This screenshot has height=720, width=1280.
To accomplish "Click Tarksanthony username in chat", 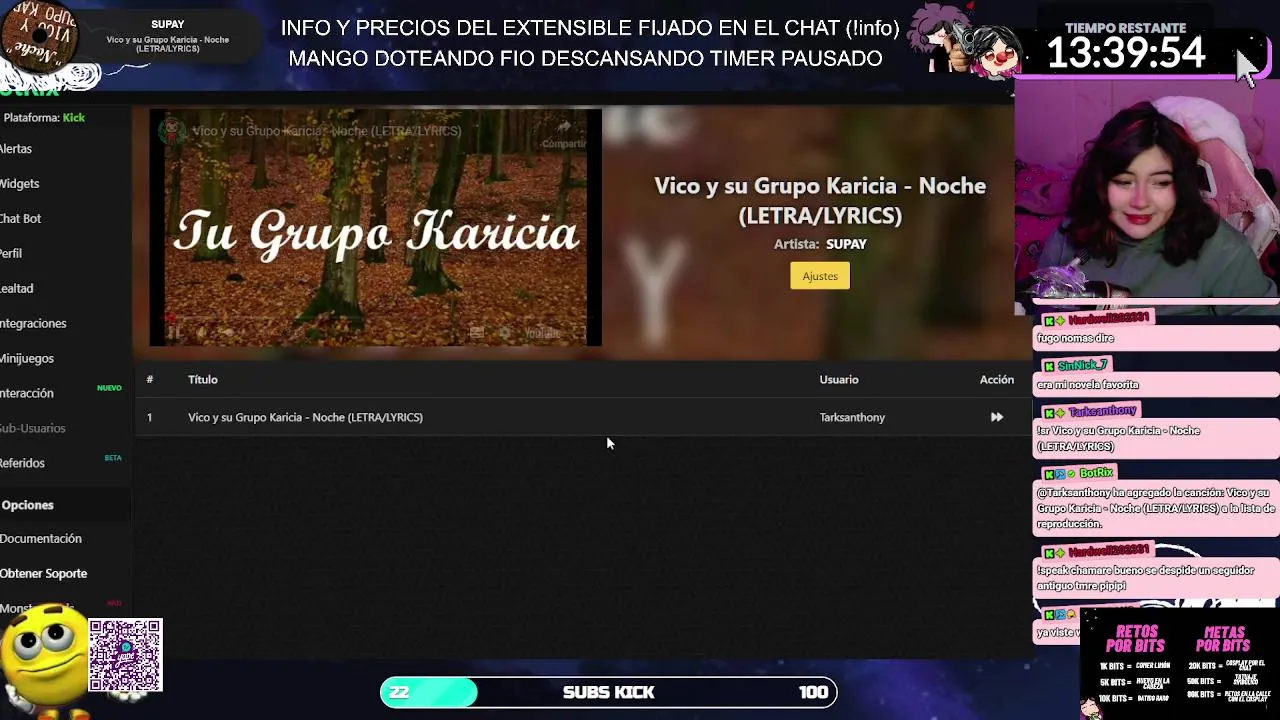I will (1102, 411).
